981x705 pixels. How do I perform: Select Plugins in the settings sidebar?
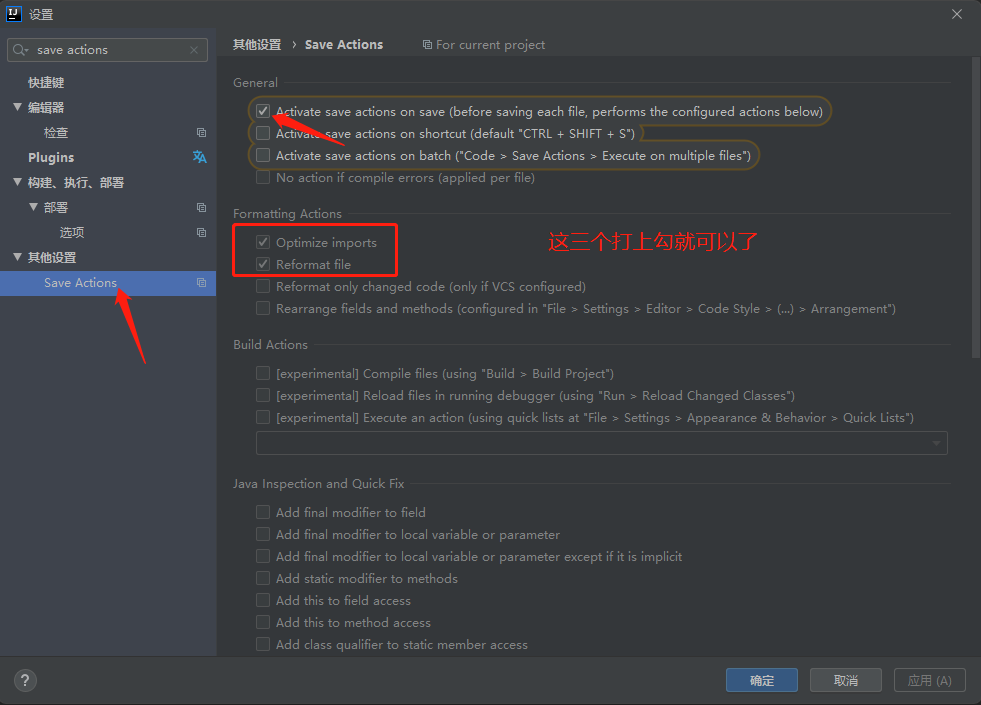click(53, 157)
